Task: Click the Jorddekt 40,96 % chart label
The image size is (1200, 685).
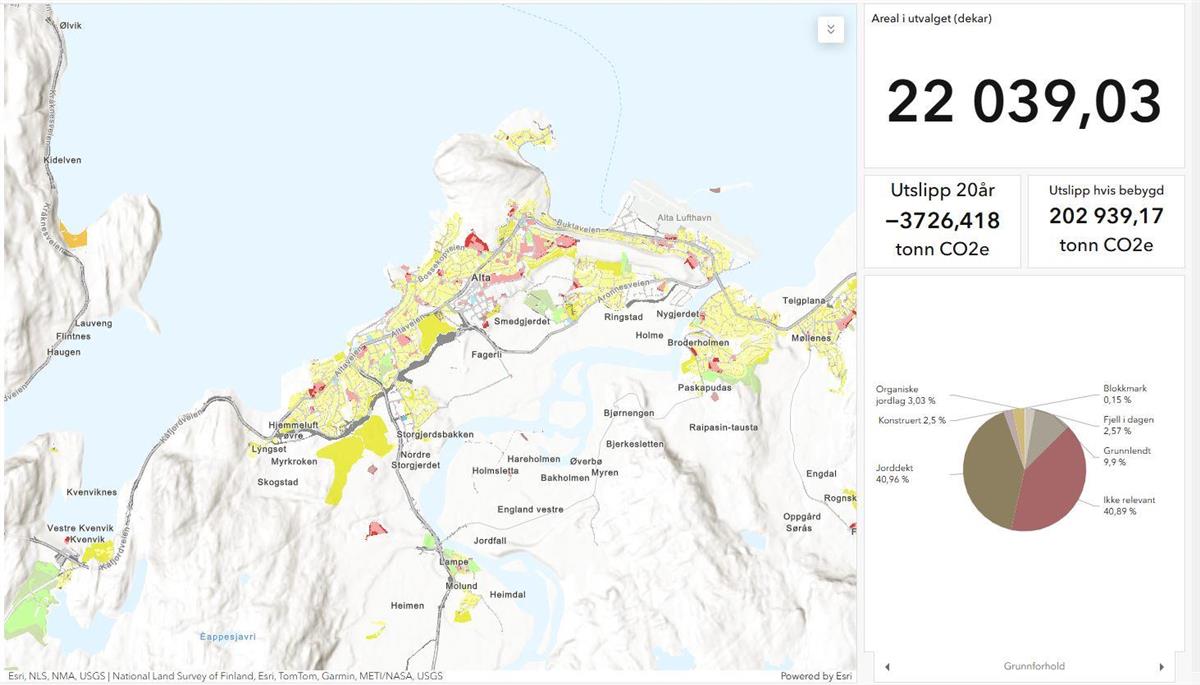Action: (897, 473)
